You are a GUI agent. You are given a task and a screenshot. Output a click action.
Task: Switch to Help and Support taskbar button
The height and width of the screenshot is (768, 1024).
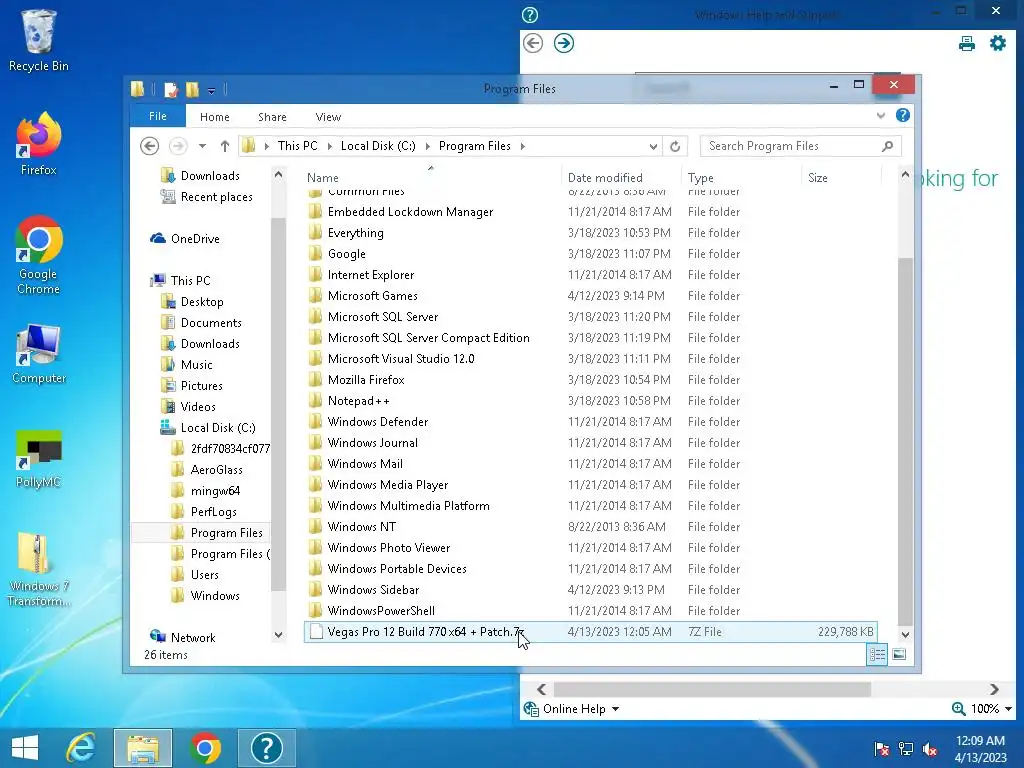266,748
